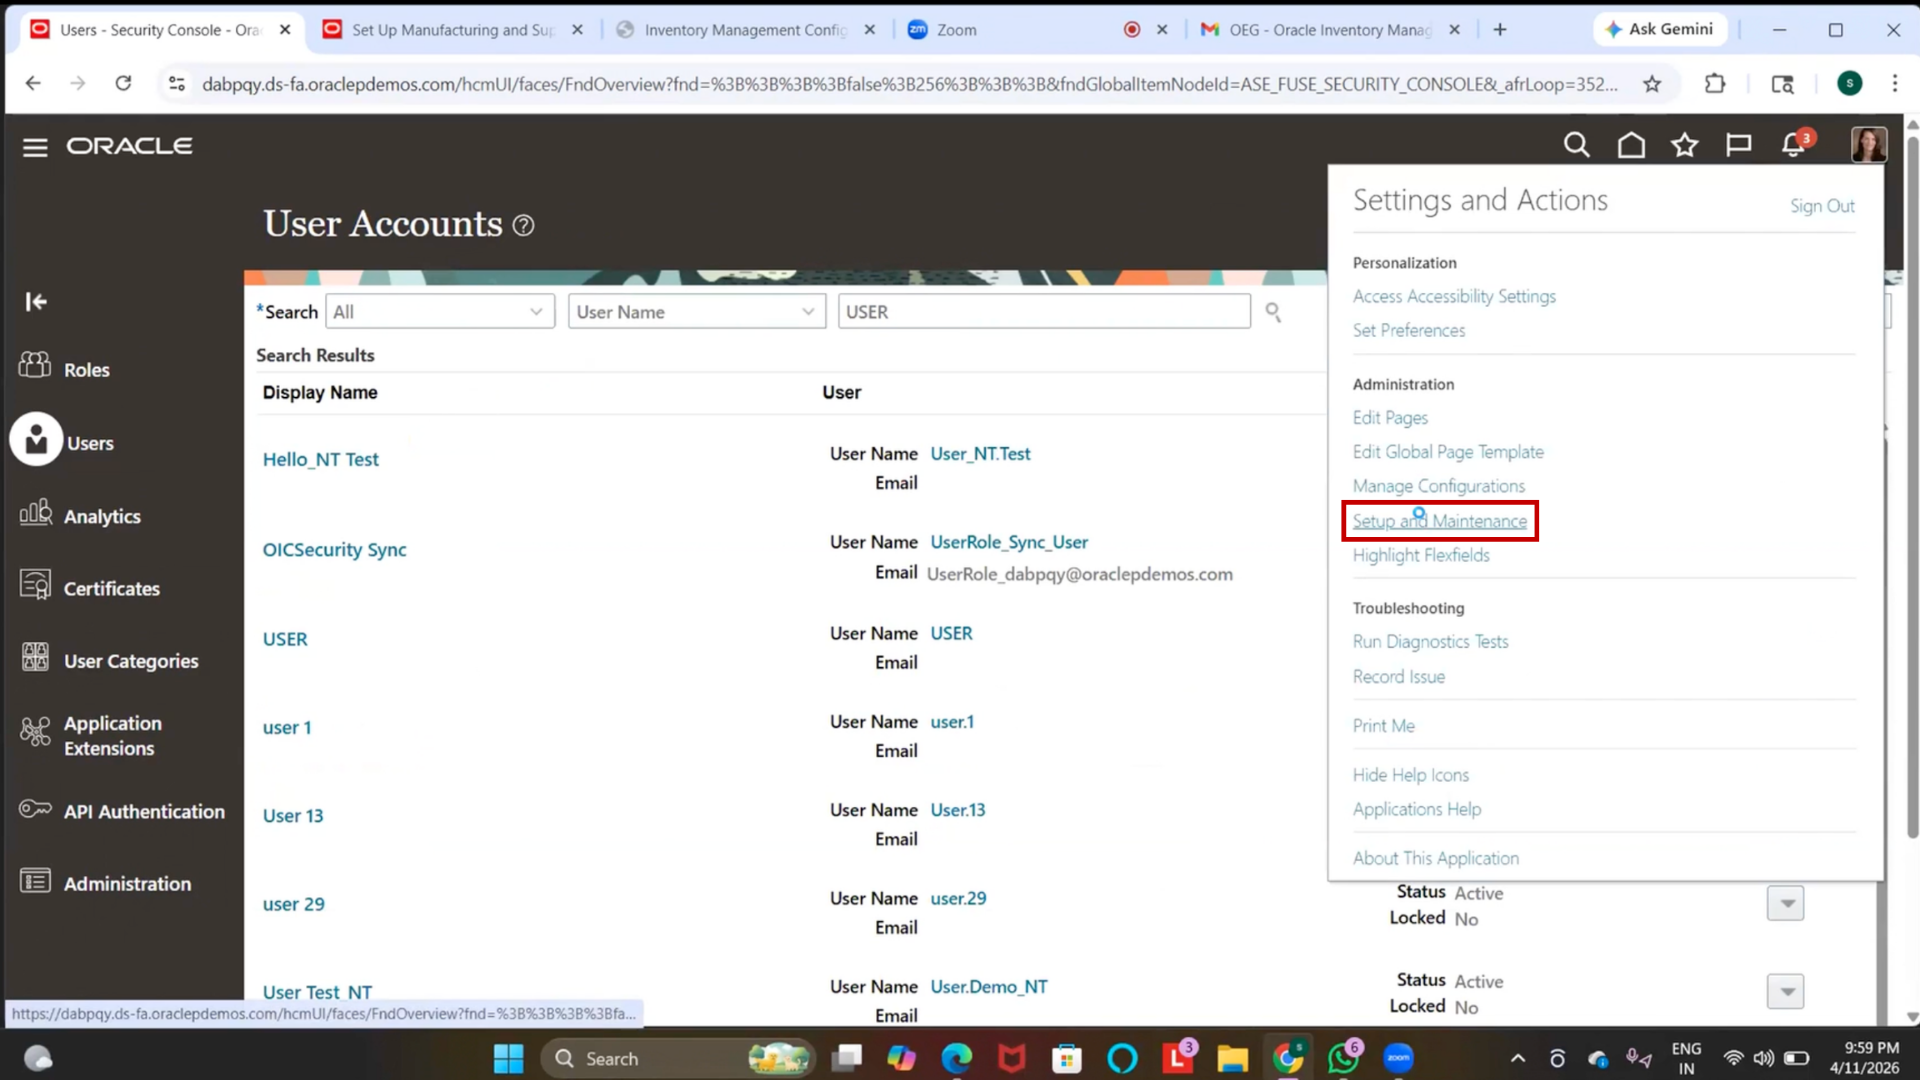Open Microsoft Edge from taskbar
This screenshot has height=1080, width=1920.
[956, 1058]
